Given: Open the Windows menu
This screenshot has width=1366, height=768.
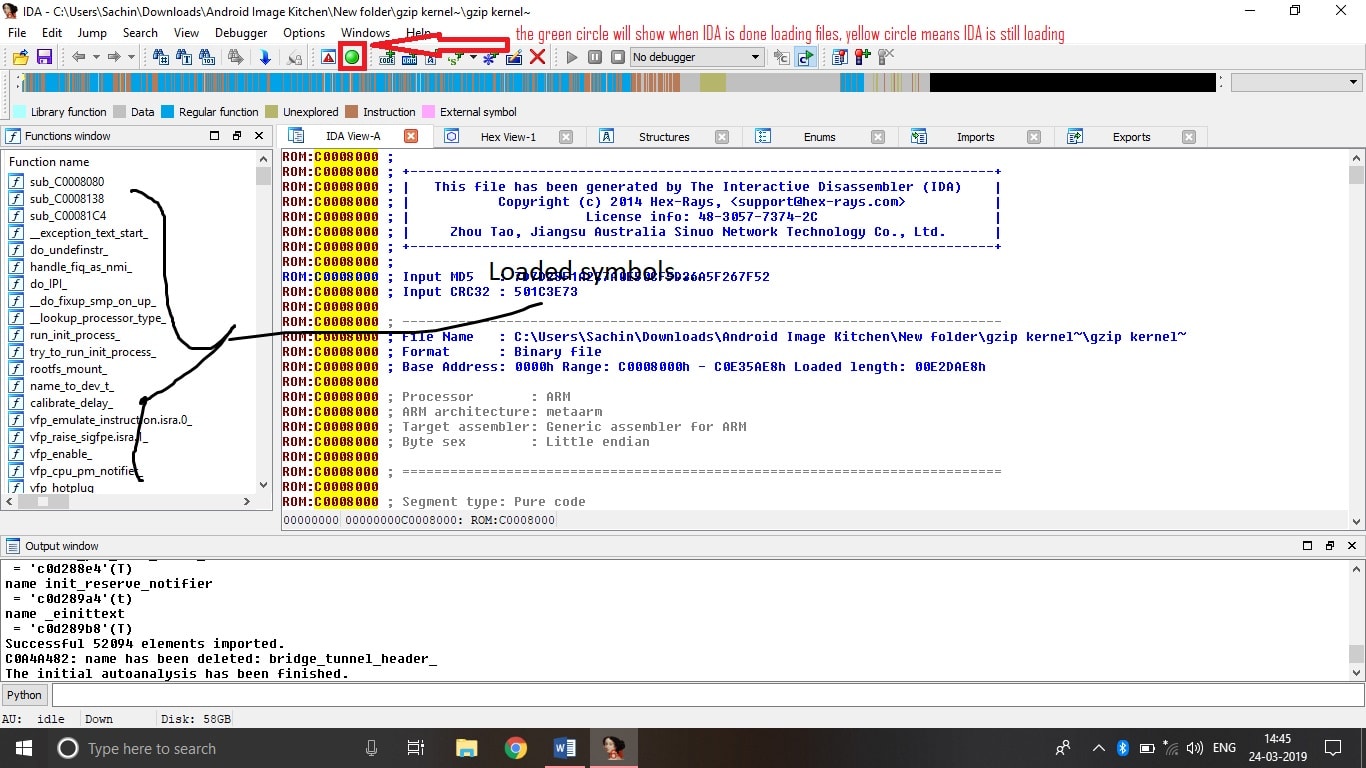Looking at the screenshot, I should 365,32.
